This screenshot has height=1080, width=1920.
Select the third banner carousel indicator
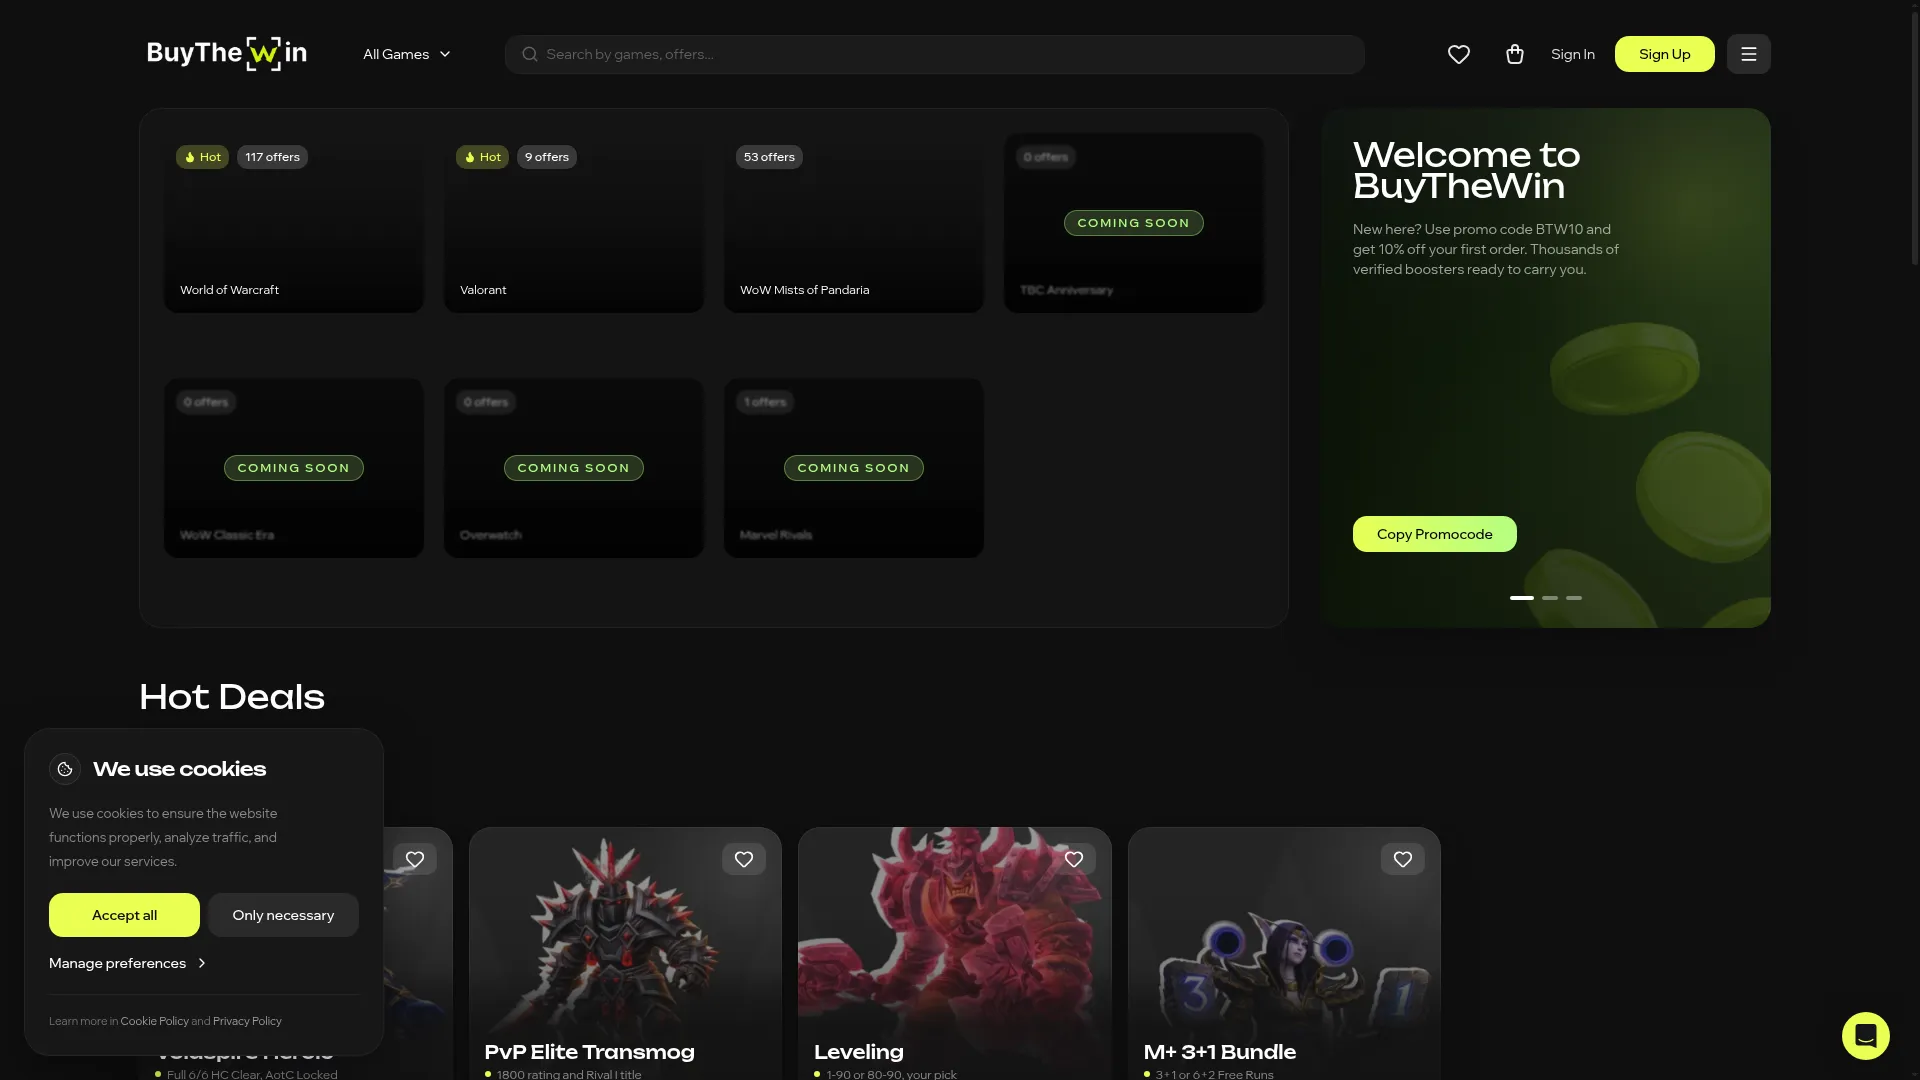tap(1574, 598)
